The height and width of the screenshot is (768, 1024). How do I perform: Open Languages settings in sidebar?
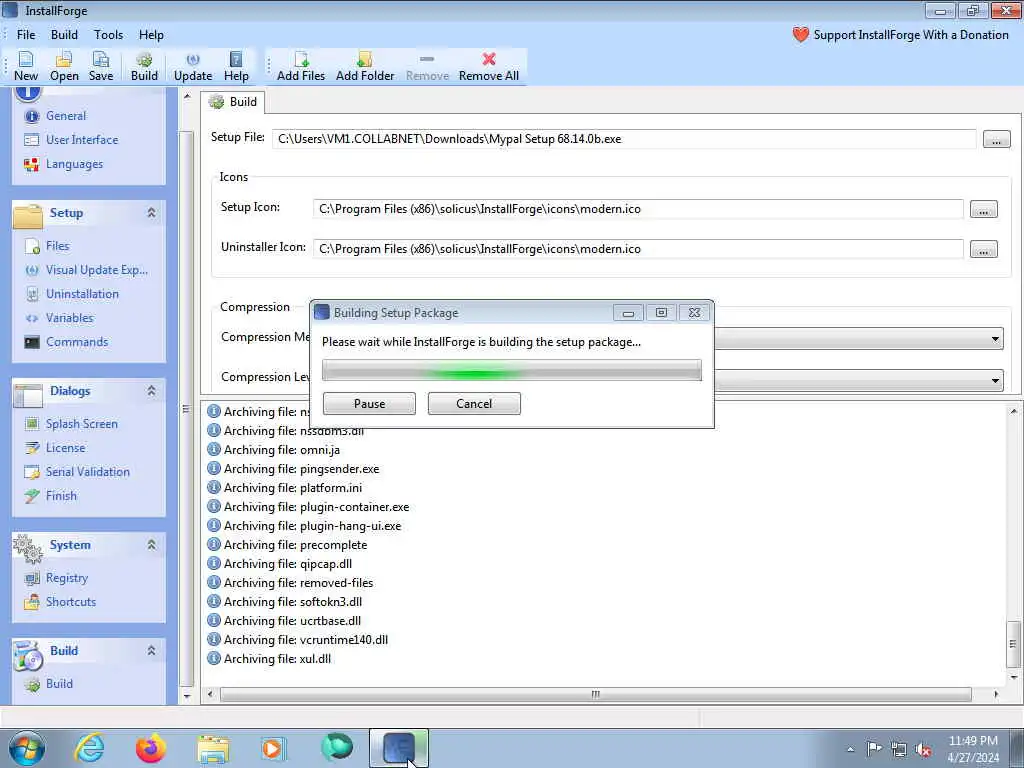74,164
